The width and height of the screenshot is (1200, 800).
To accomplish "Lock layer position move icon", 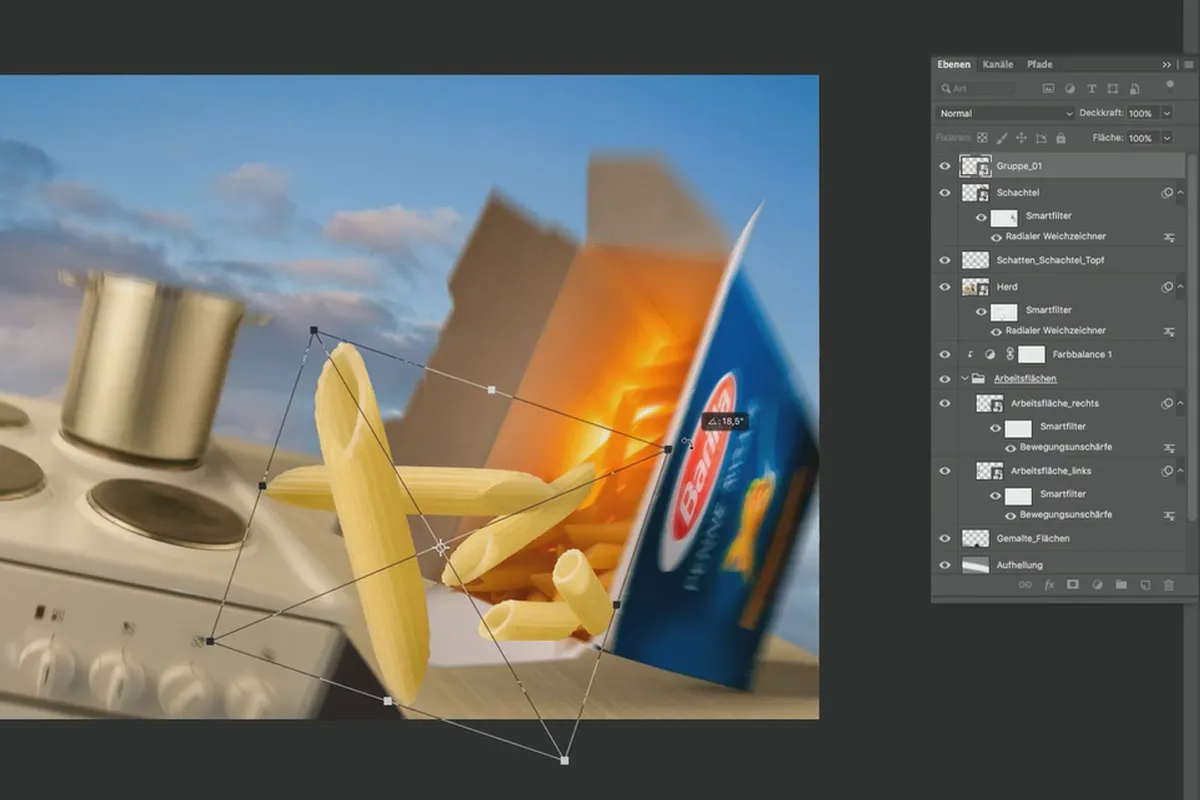I will click(1021, 138).
